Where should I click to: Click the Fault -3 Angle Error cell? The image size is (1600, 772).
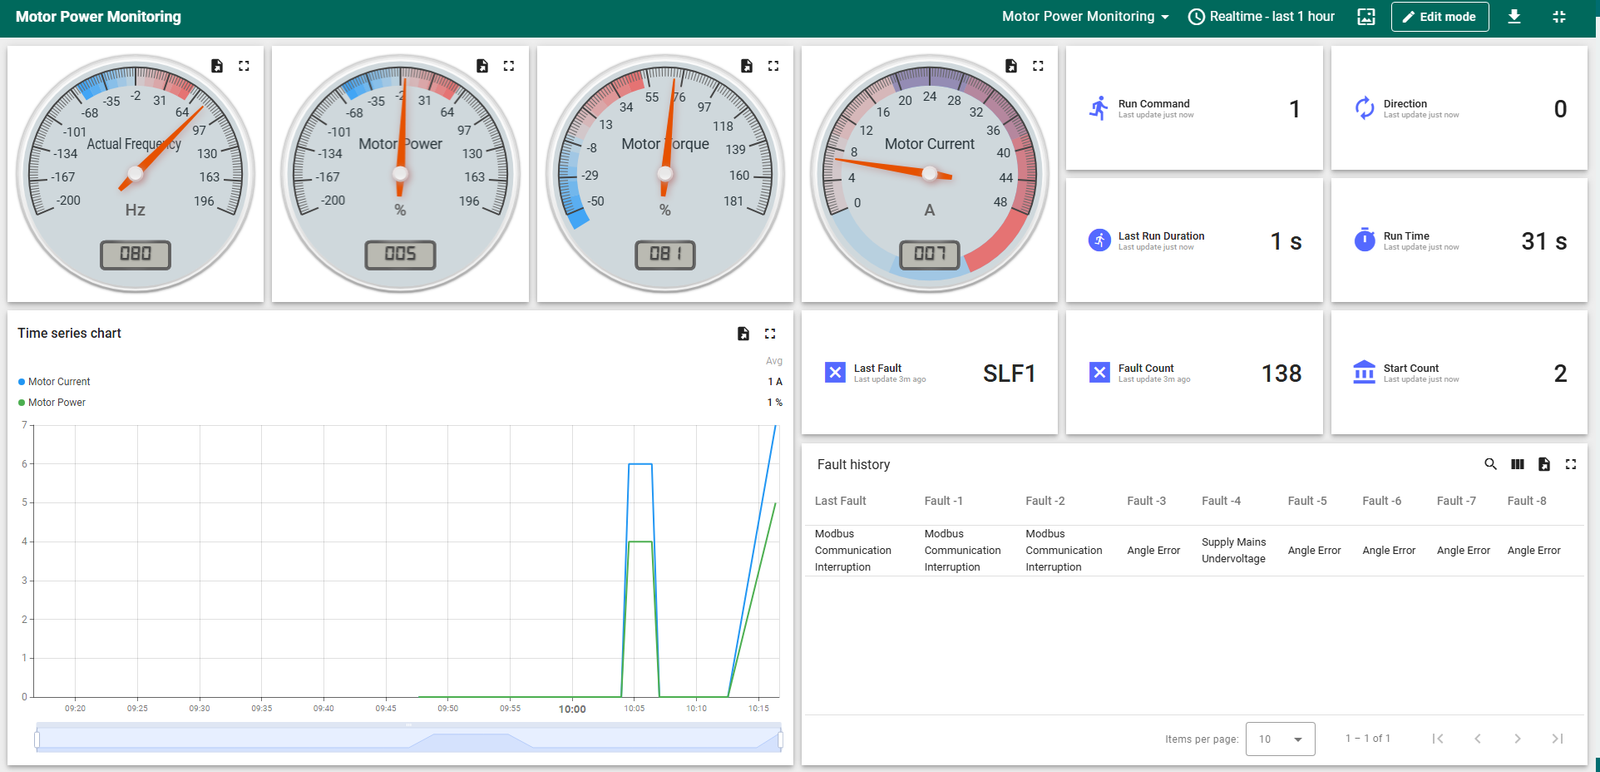(1153, 551)
